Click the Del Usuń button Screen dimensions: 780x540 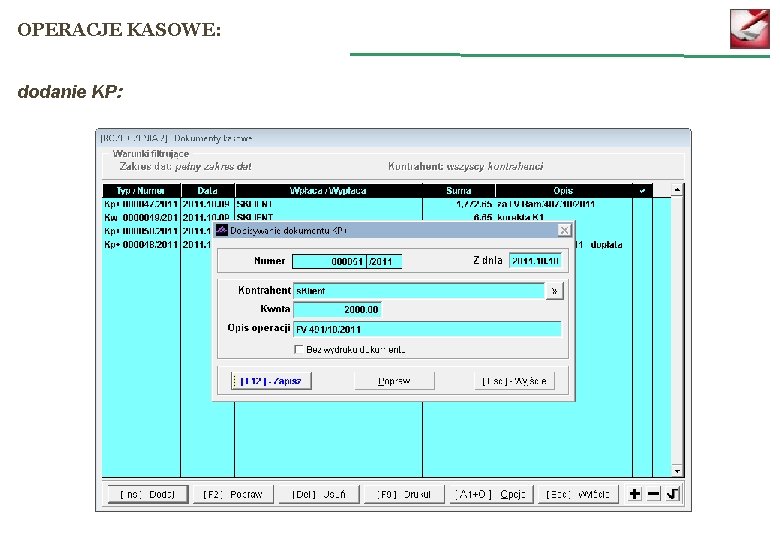319,494
